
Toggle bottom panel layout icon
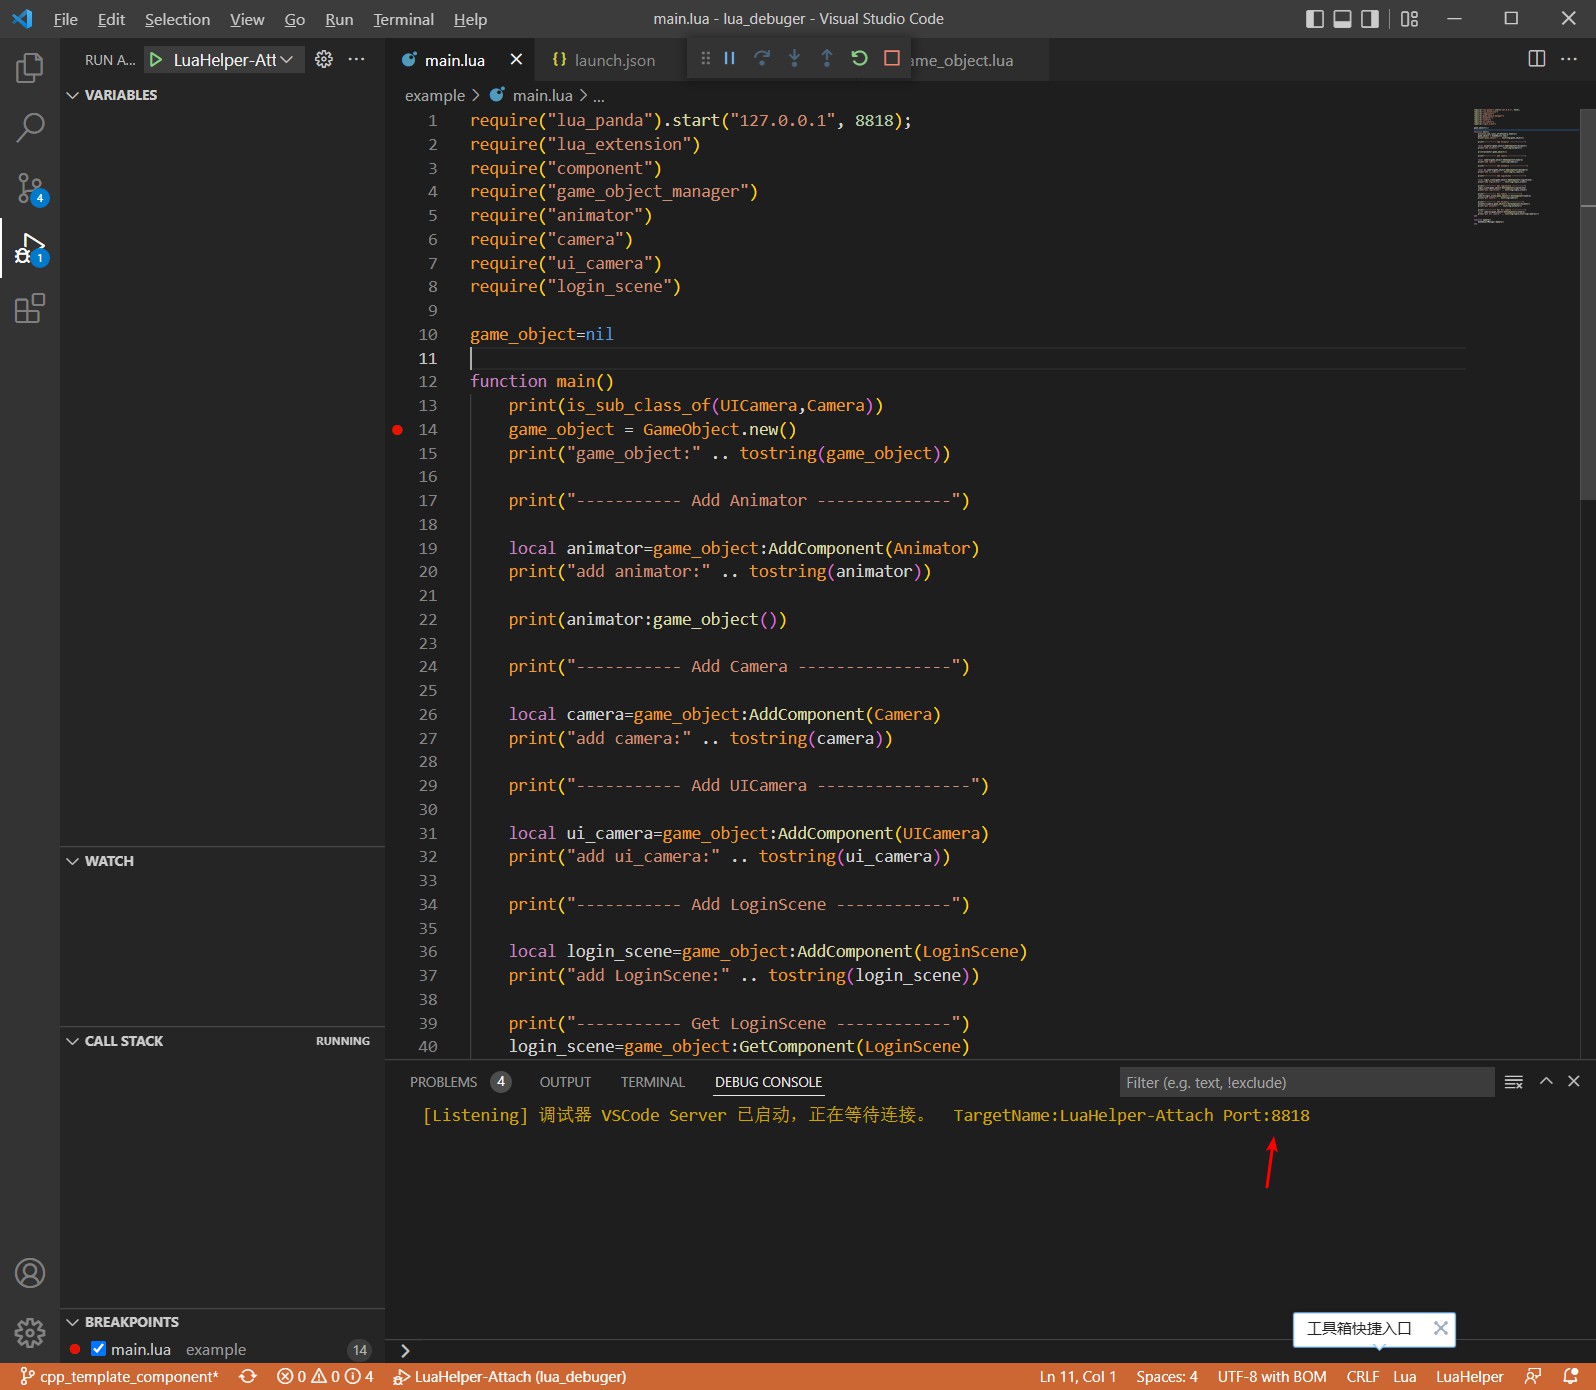tap(1343, 19)
